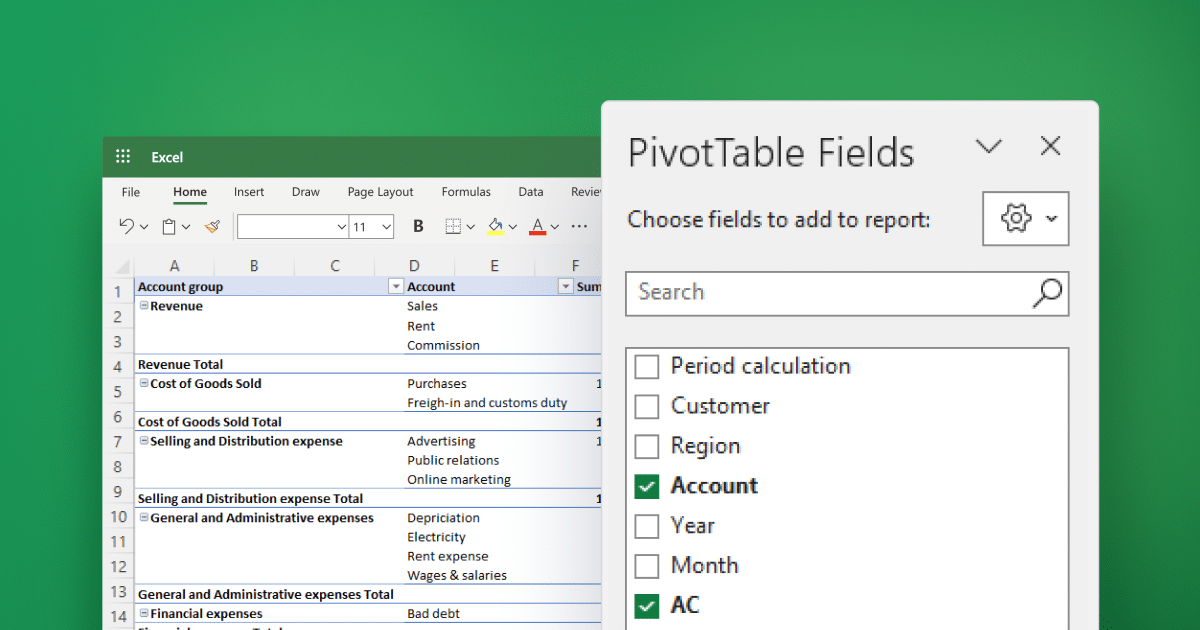Apply fill color with the paint bucket icon

tap(493, 224)
